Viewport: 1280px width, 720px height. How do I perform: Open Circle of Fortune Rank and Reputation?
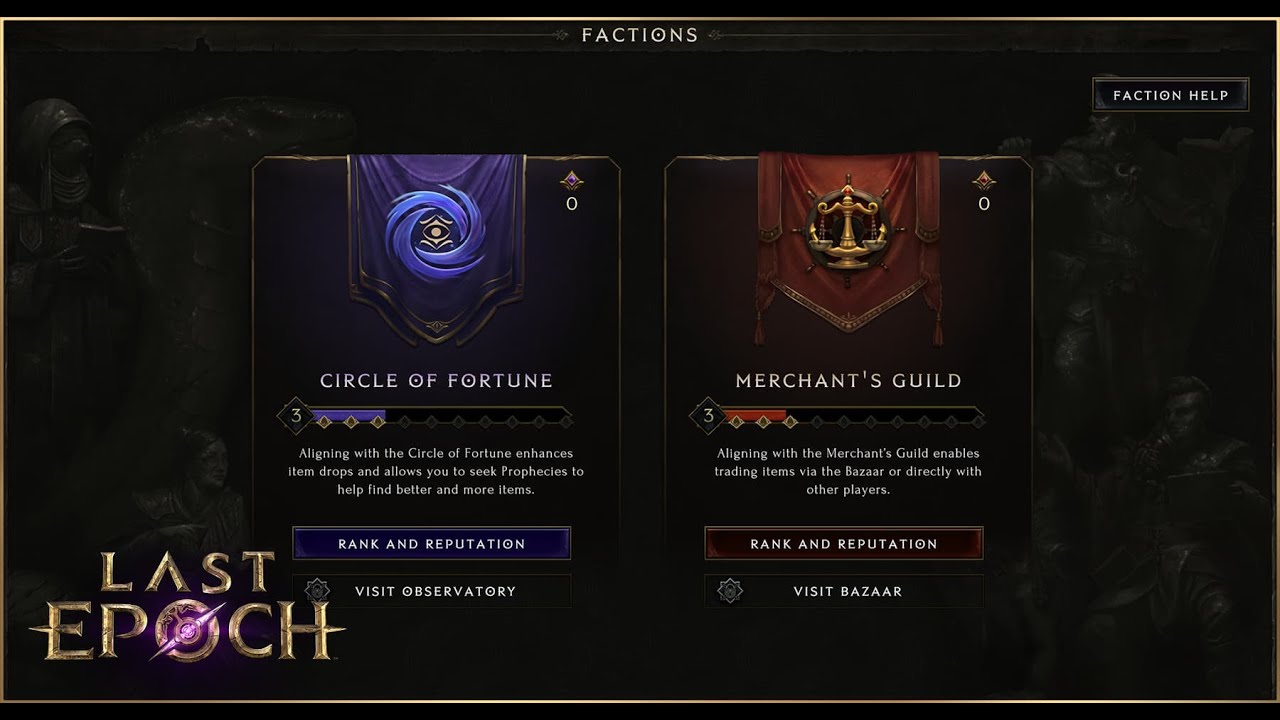click(431, 543)
